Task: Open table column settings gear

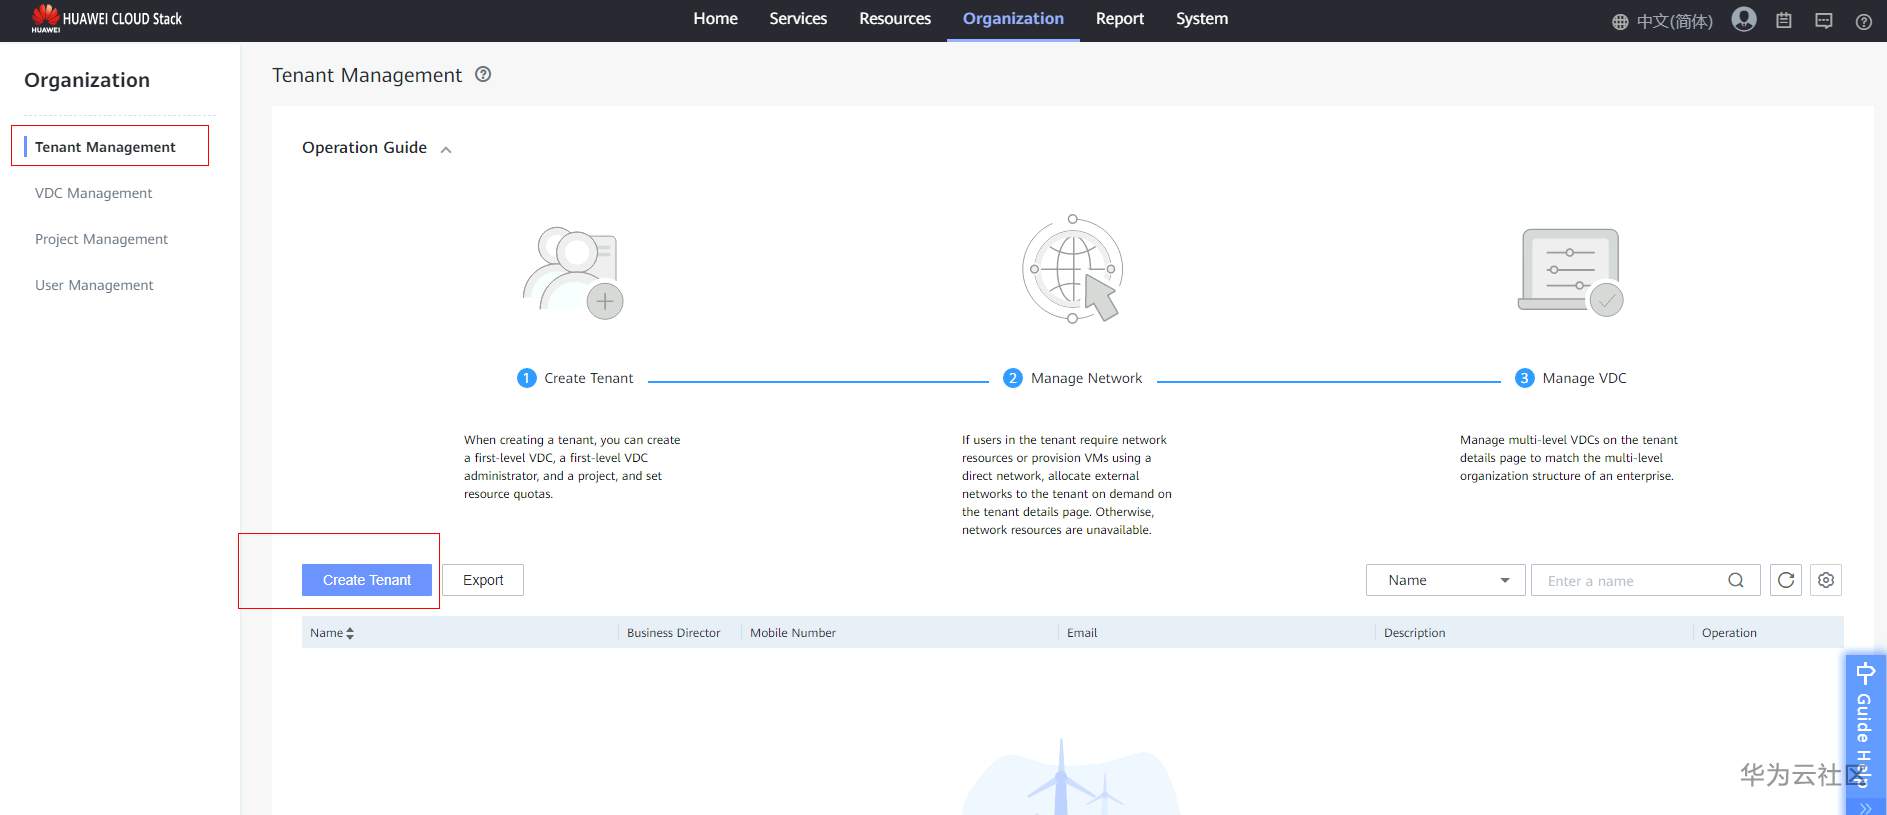Action: [1826, 580]
